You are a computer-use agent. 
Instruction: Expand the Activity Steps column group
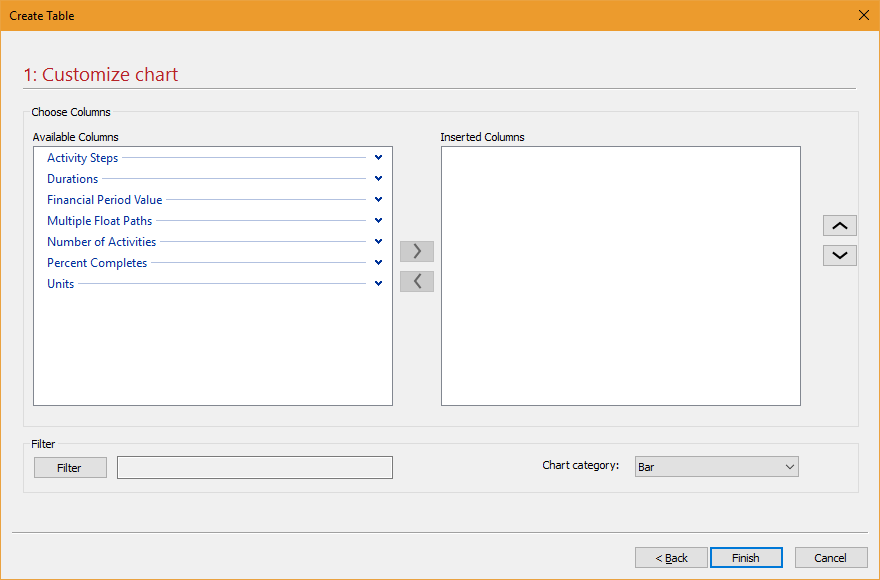[x=378, y=157]
